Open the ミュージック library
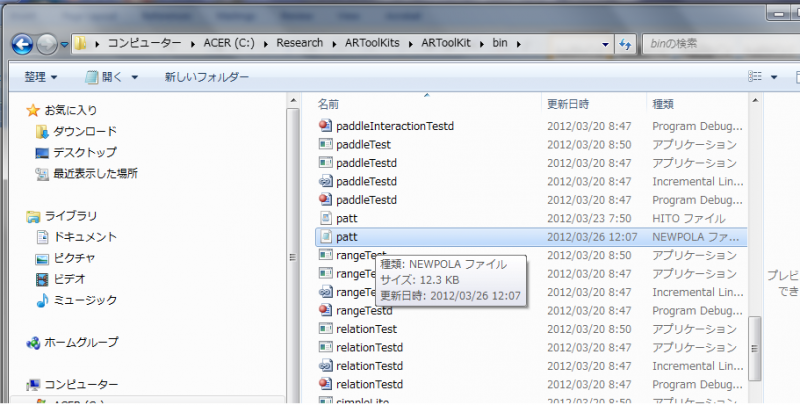The image size is (800, 405). click(x=84, y=300)
